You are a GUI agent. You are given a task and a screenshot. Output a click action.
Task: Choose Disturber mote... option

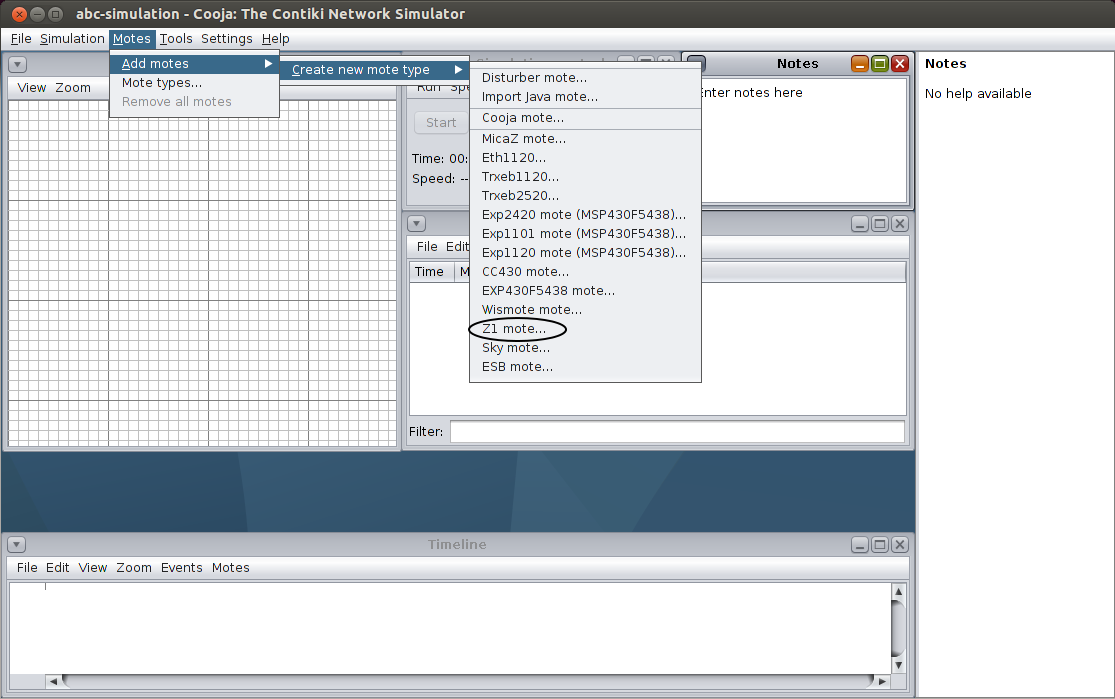tap(585, 78)
